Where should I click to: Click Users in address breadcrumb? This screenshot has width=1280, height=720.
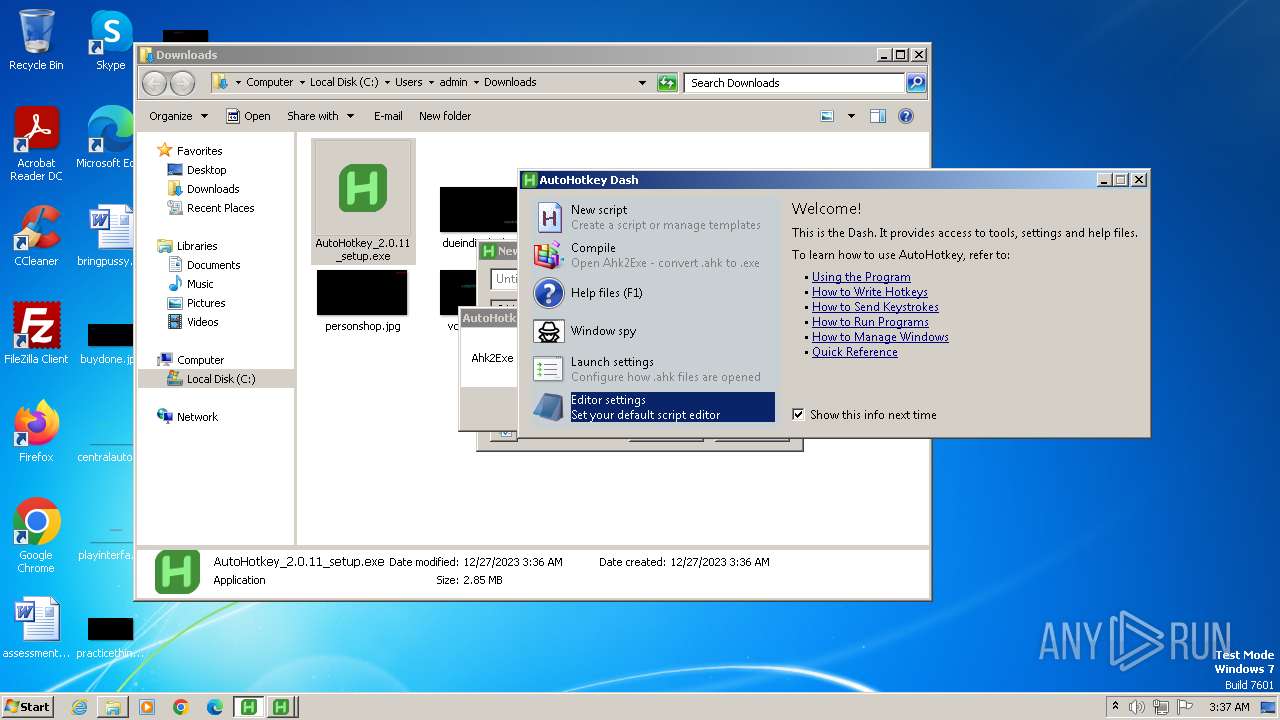(x=408, y=83)
